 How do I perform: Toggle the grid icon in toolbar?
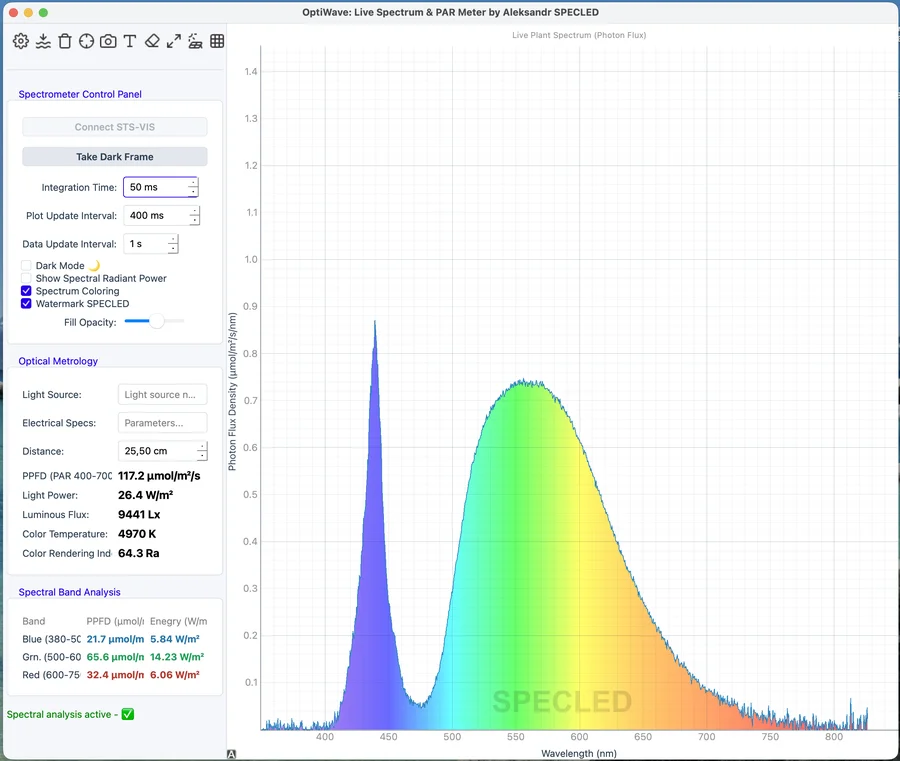[217, 41]
